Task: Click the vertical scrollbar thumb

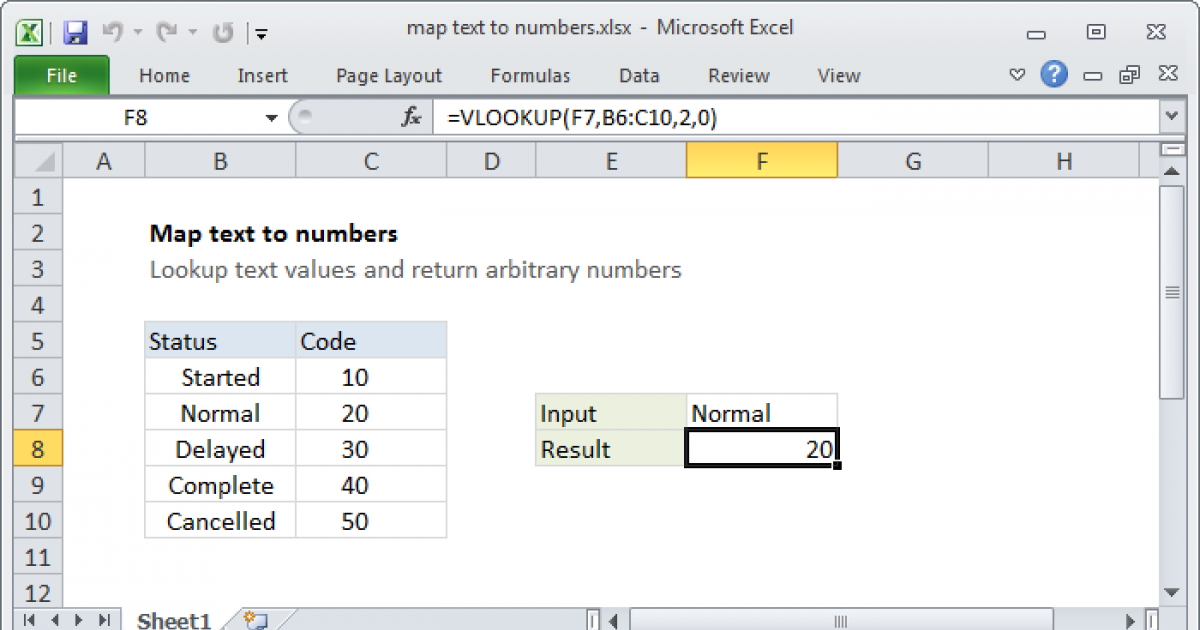Action: pyautogui.click(x=1171, y=293)
